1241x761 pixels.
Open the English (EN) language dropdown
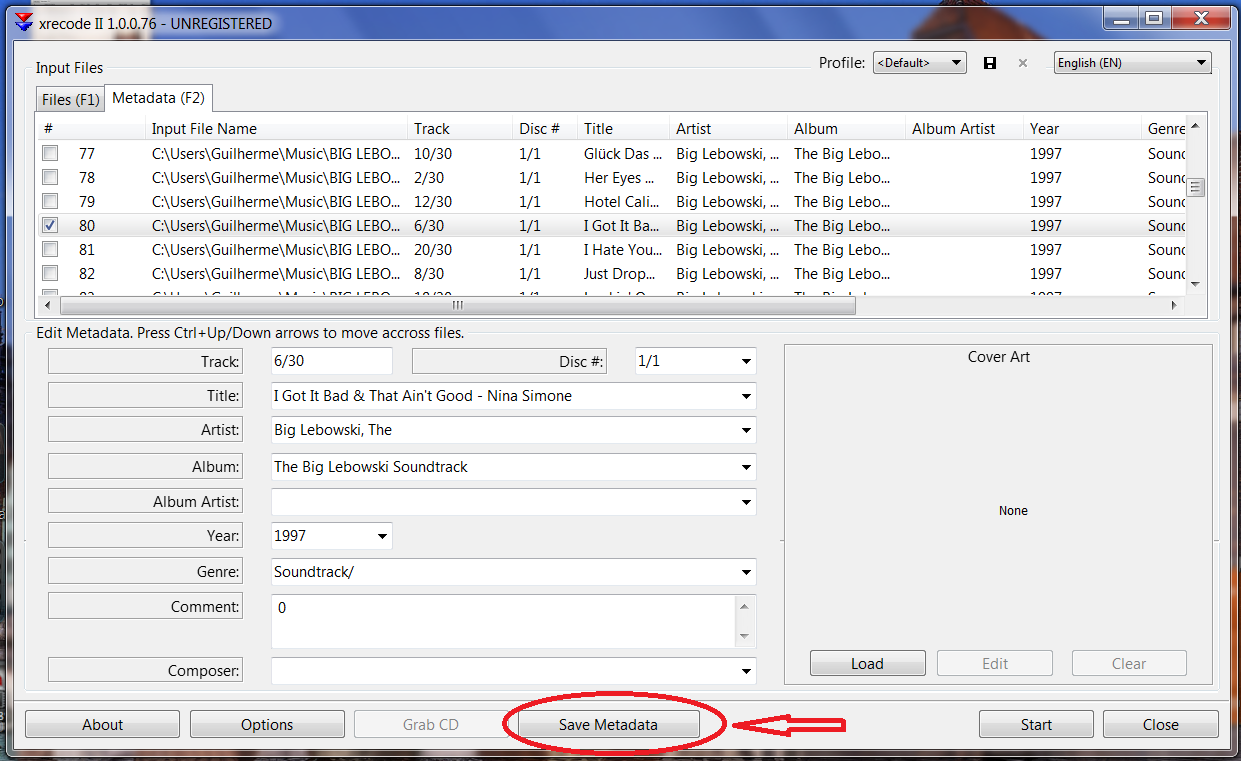pos(1132,63)
